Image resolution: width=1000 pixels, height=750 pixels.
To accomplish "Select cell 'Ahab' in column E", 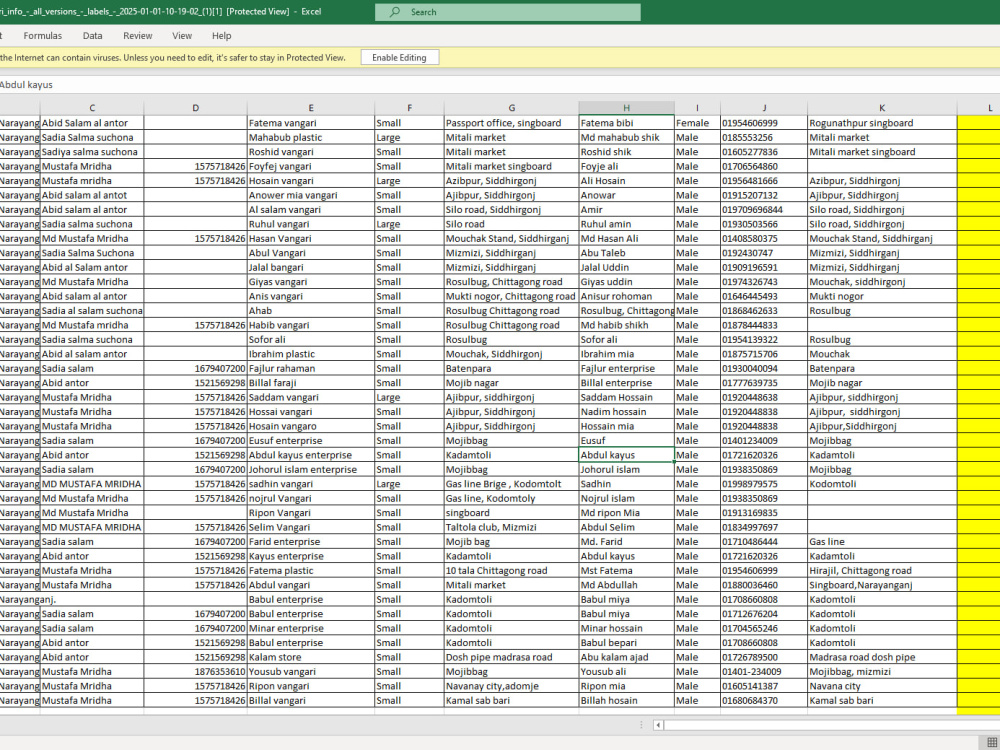I will (311, 311).
